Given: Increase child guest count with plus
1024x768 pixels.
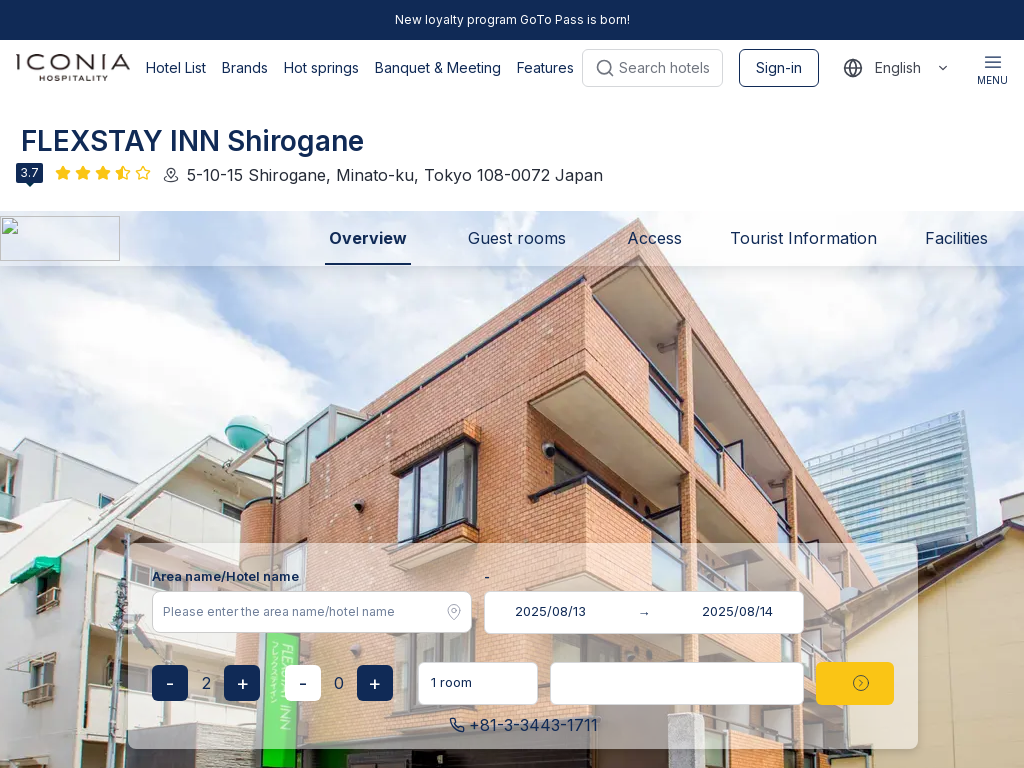Looking at the screenshot, I should tap(375, 683).
